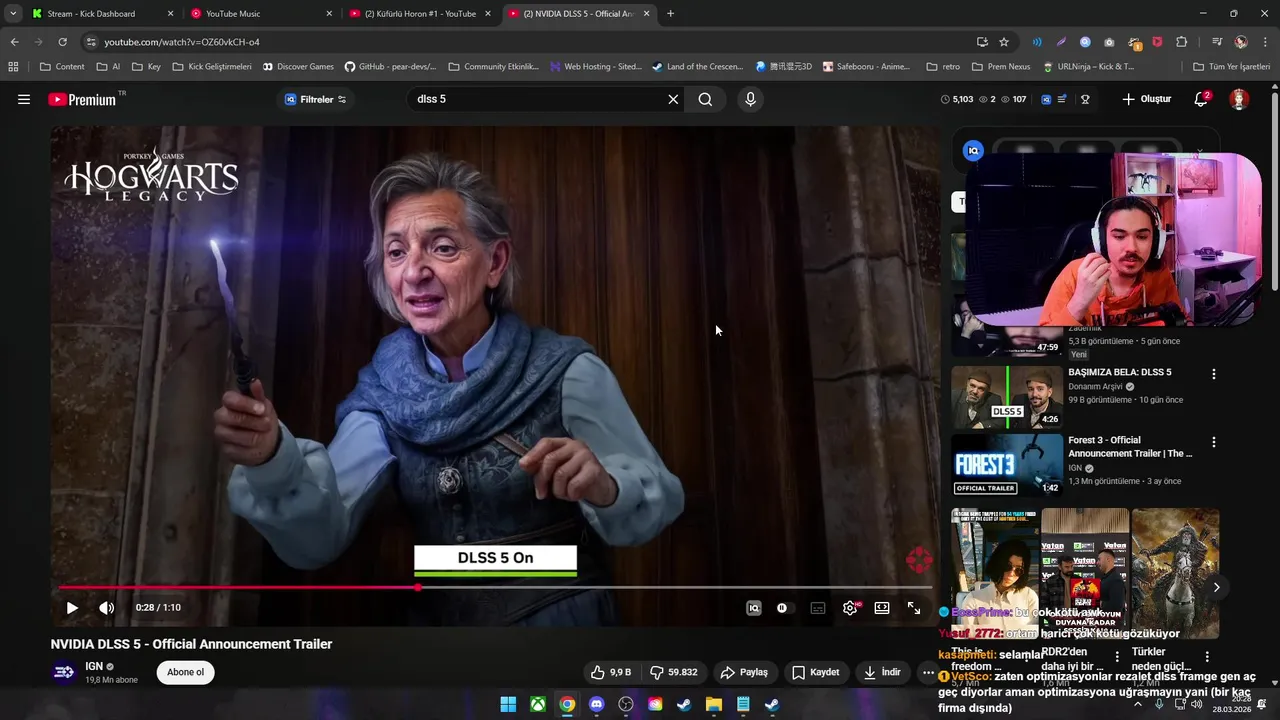Bookmark this page with the star

click(x=1004, y=42)
